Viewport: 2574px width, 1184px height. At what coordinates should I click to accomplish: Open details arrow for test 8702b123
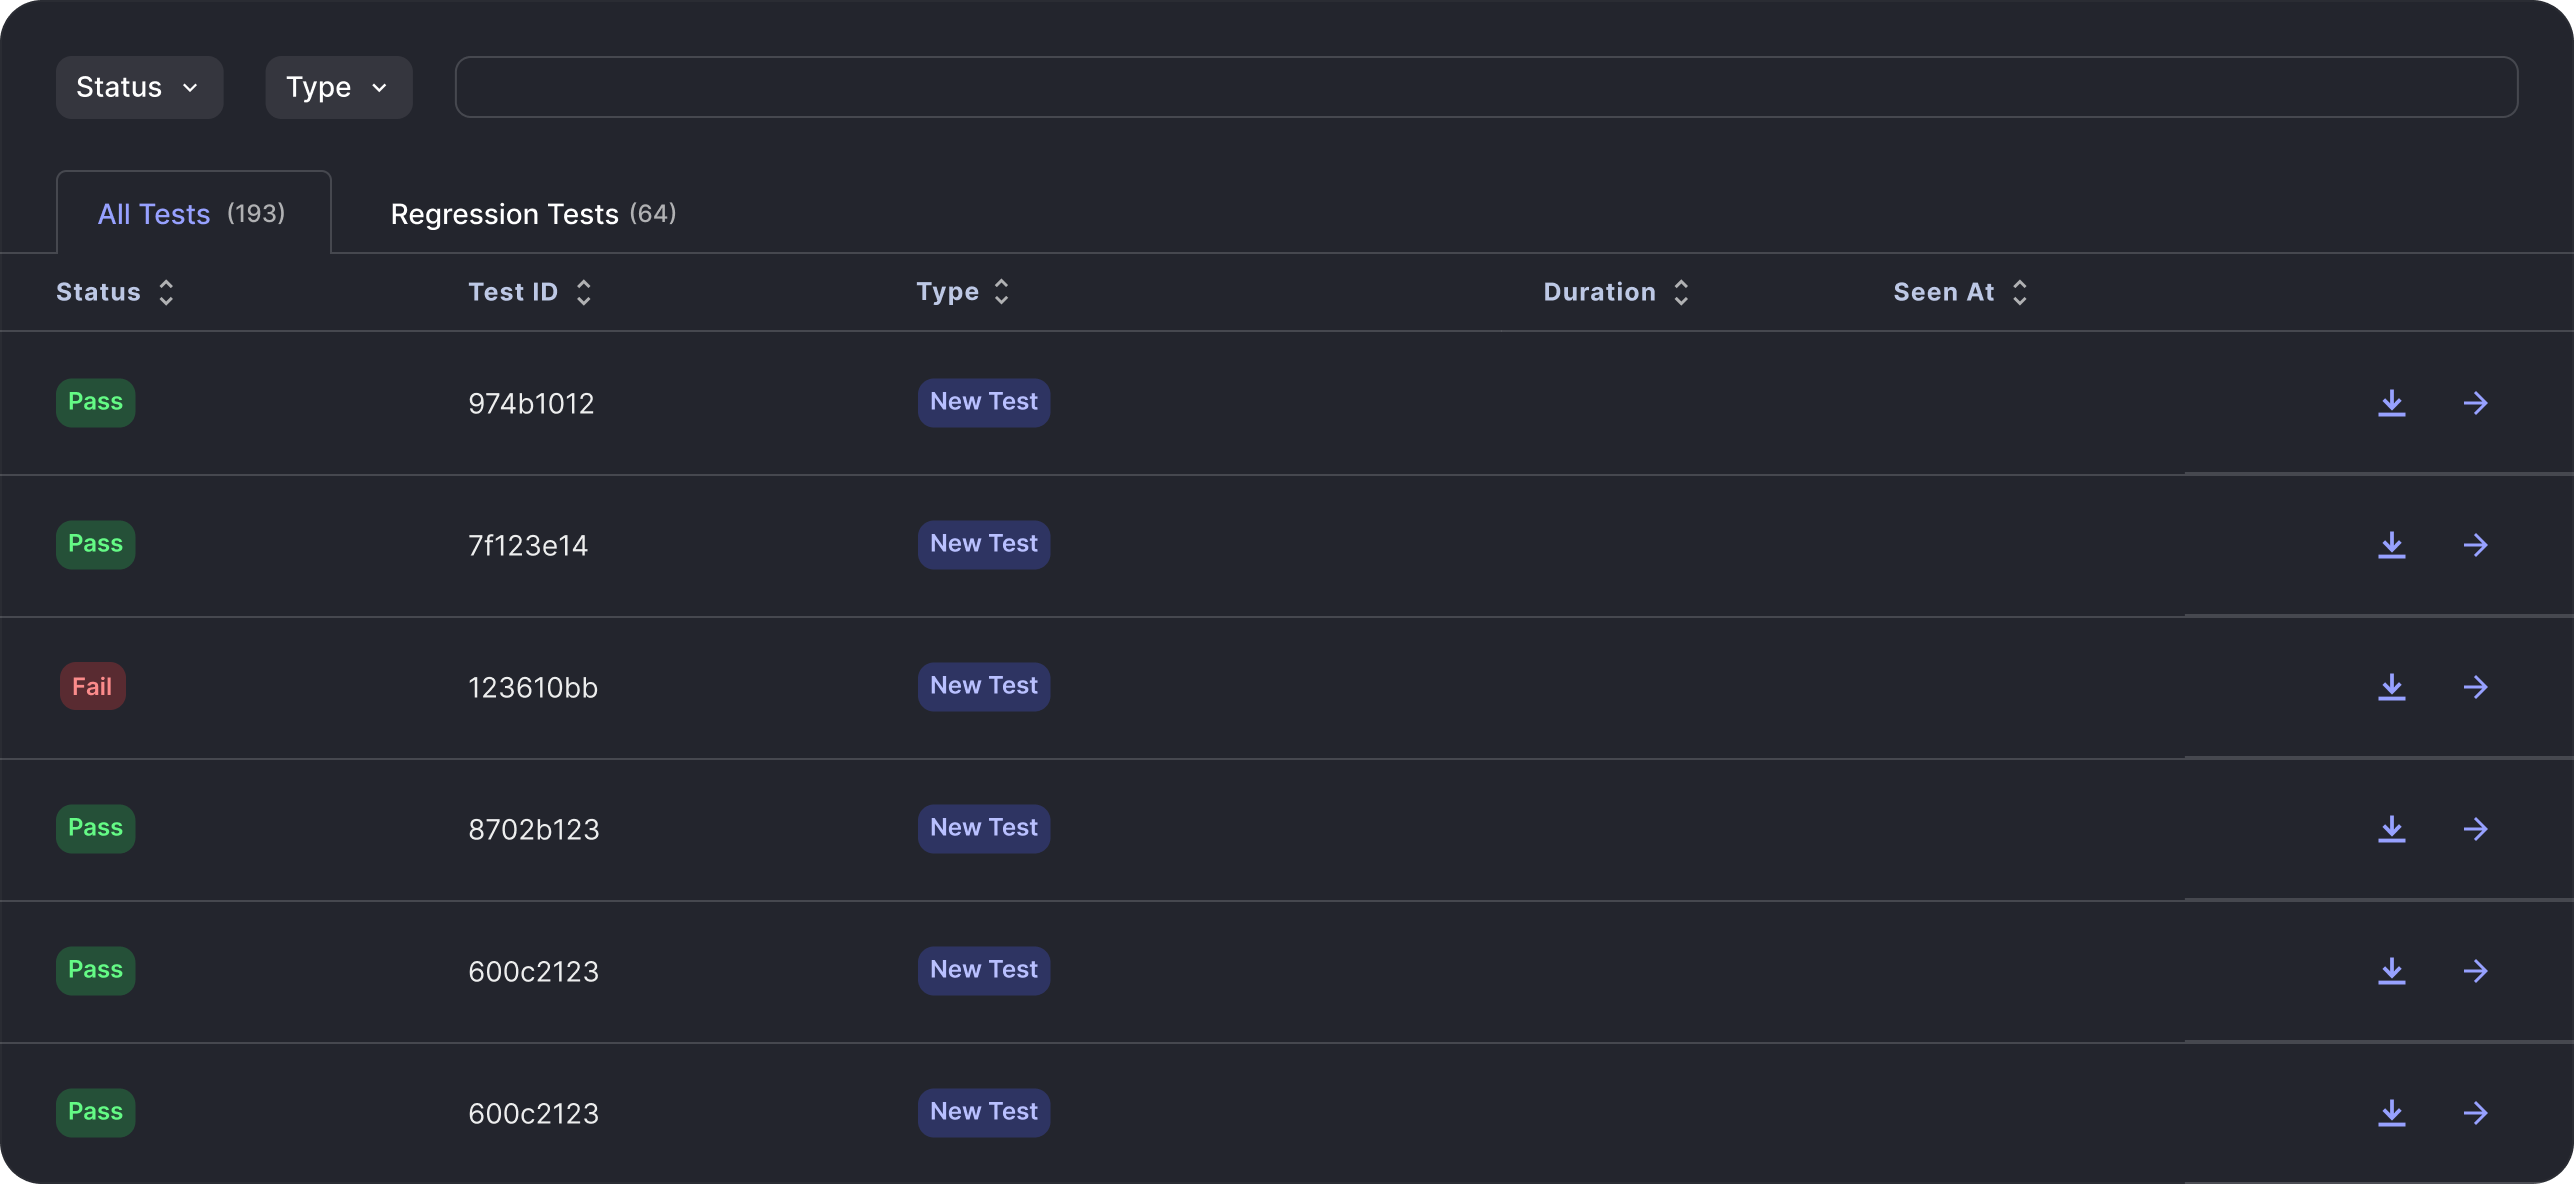(x=2475, y=829)
